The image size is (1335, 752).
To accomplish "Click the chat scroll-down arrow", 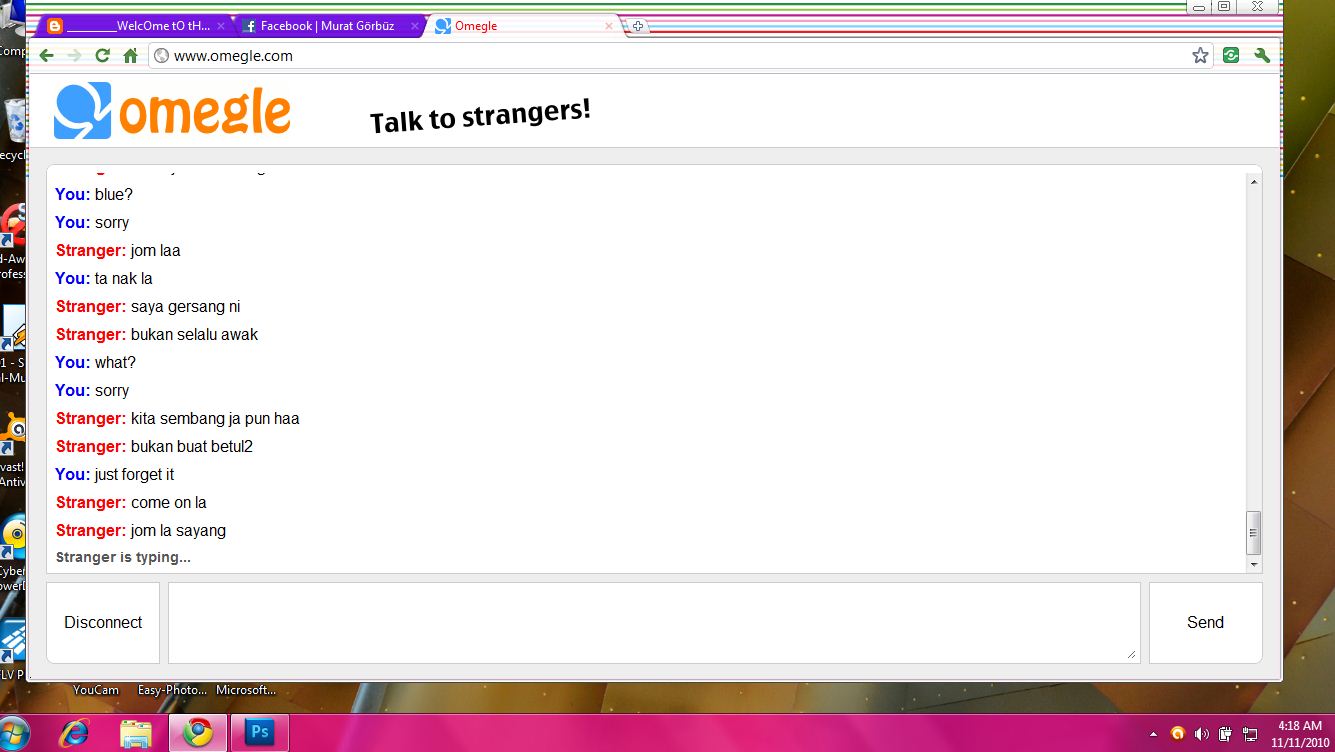I will point(1254,565).
